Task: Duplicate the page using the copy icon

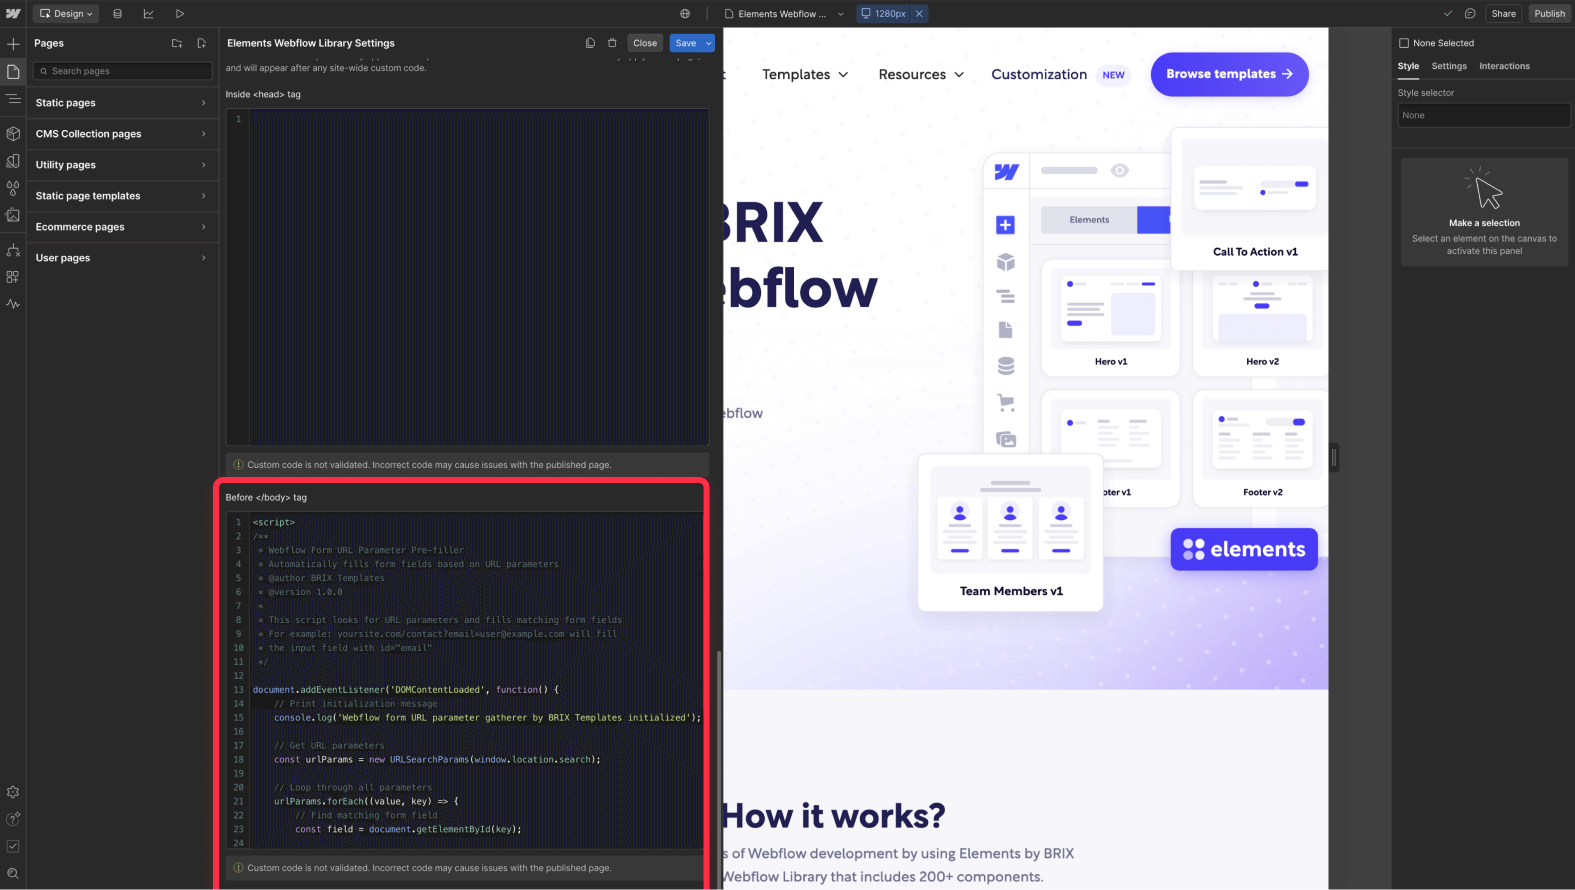Action: pos(590,43)
